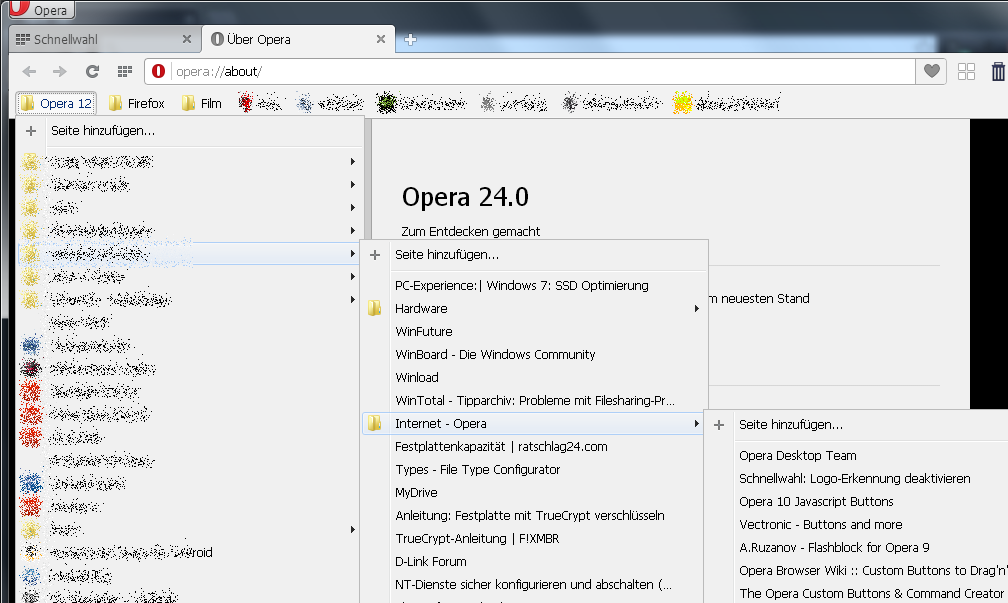This screenshot has height=603, width=1008.
Task: Click the Forward navigation arrow
Action: pyautogui.click(x=59, y=71)
